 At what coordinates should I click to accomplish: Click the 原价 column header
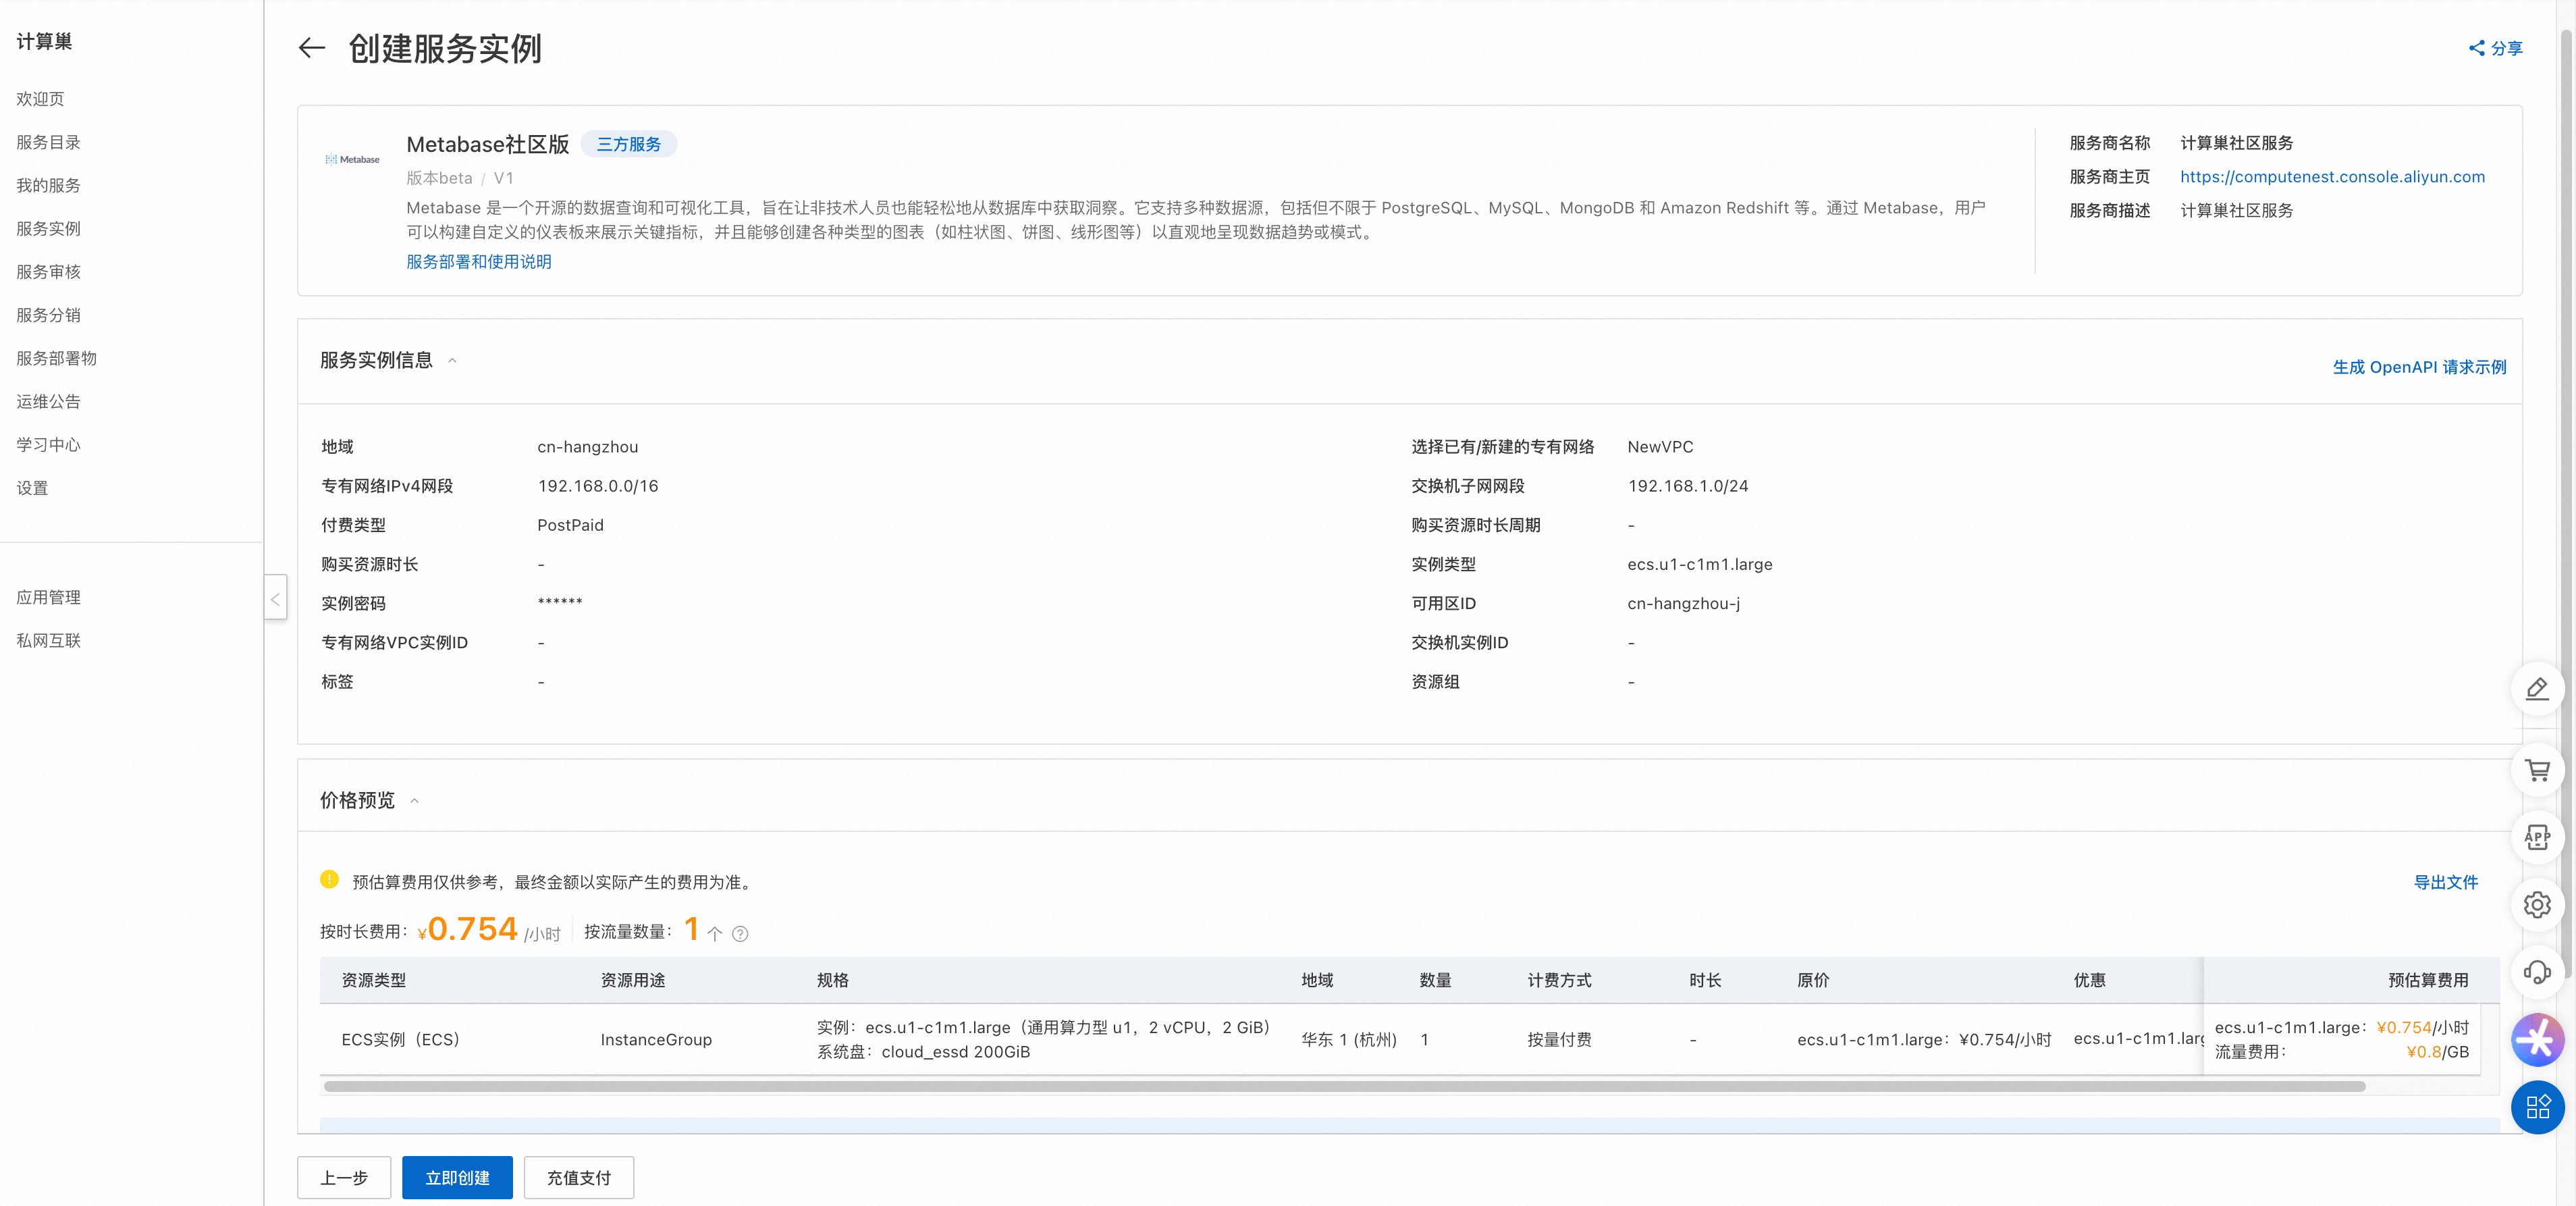[1813, 980]
